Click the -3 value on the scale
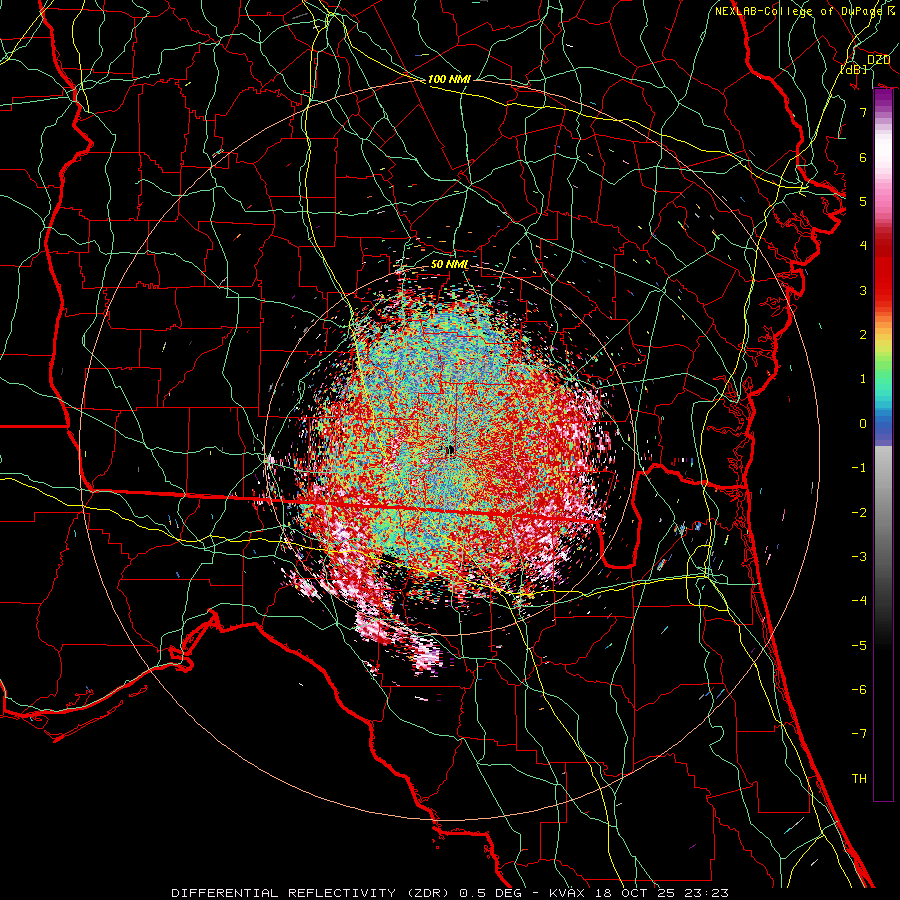 click(x=859, y=557)
